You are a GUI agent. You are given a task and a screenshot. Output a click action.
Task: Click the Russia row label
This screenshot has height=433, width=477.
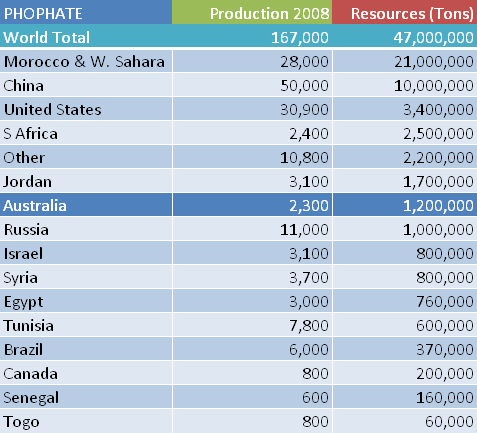pyautogui.click(x=26, y=230)
